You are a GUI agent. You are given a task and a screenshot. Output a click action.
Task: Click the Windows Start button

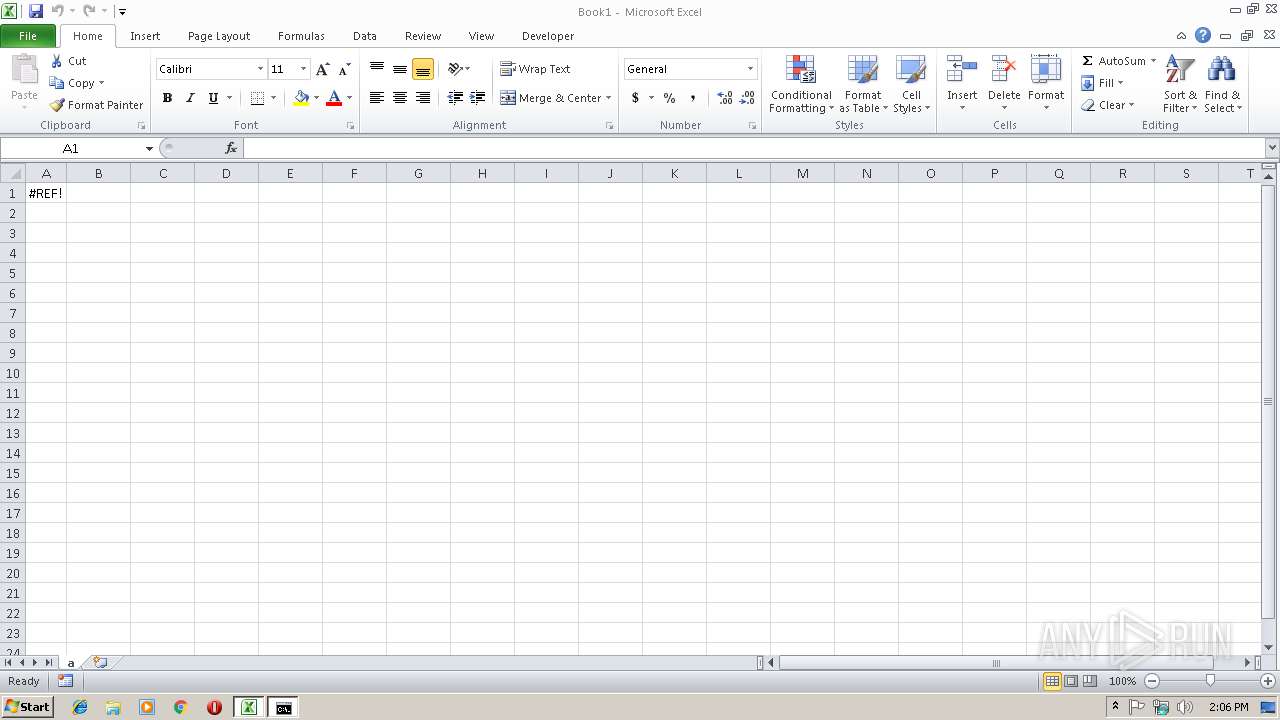[27, 707]
